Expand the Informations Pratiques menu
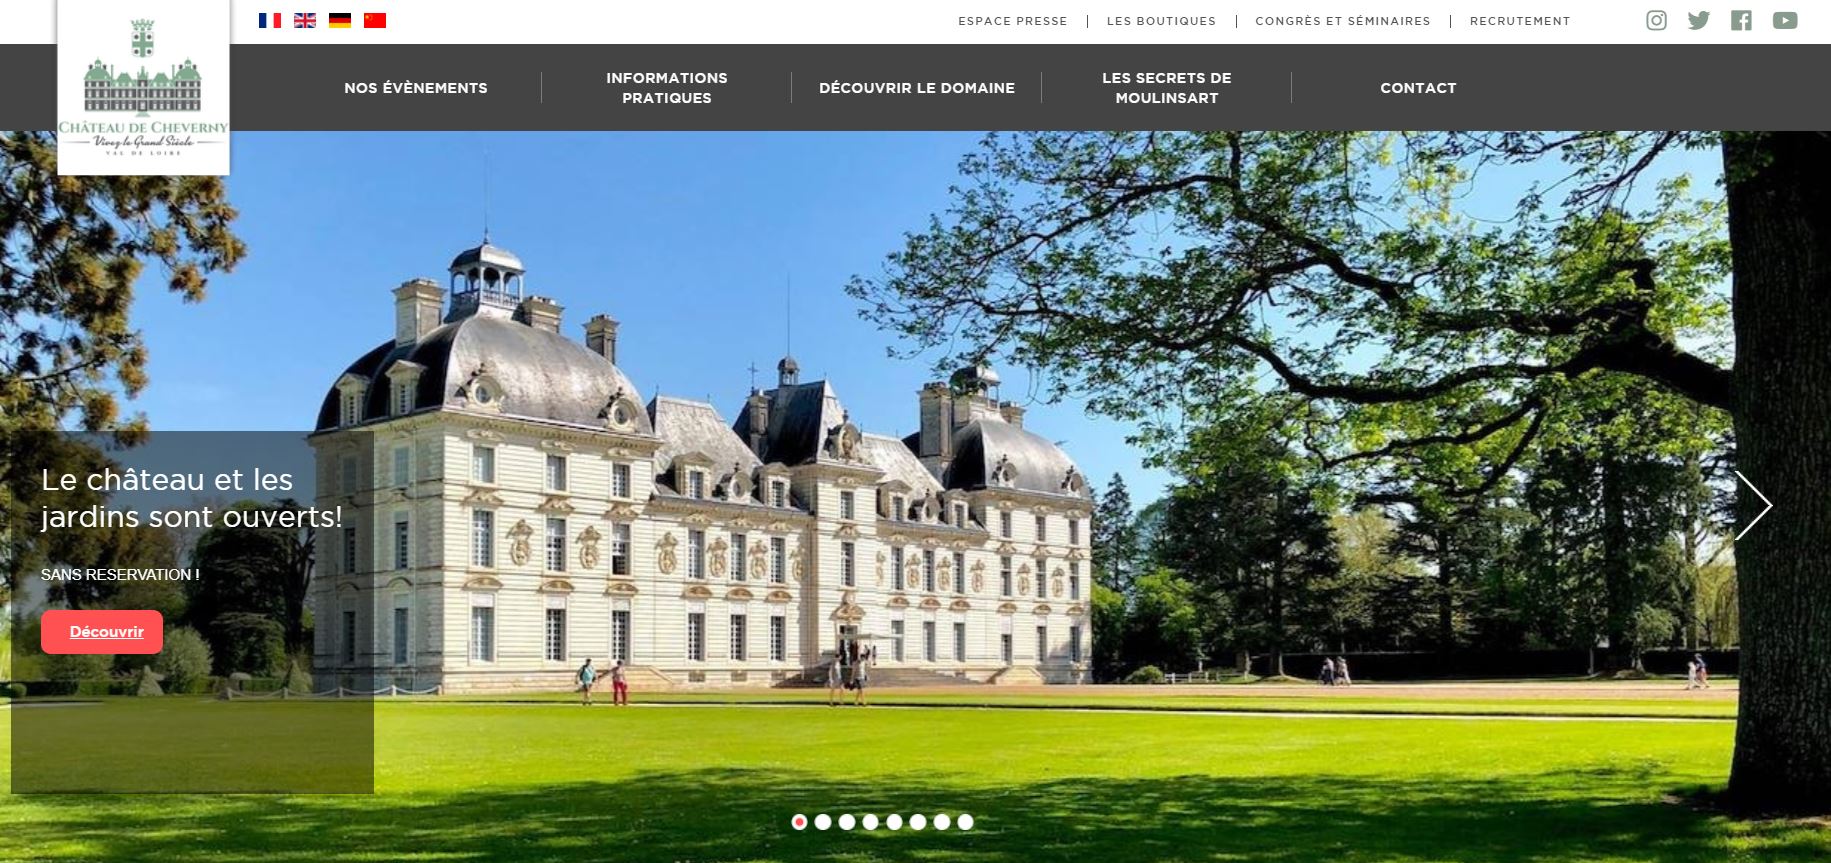Viewport: 1831px width, 863px height. click(x=667, y=88)
